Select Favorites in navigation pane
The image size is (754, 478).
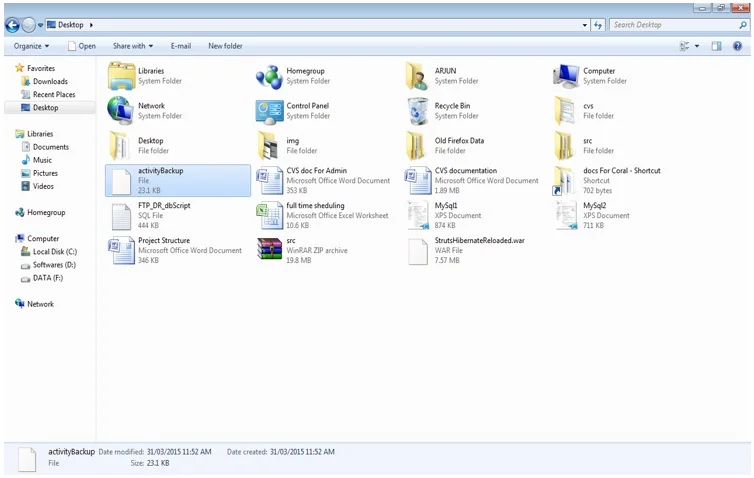41,68
